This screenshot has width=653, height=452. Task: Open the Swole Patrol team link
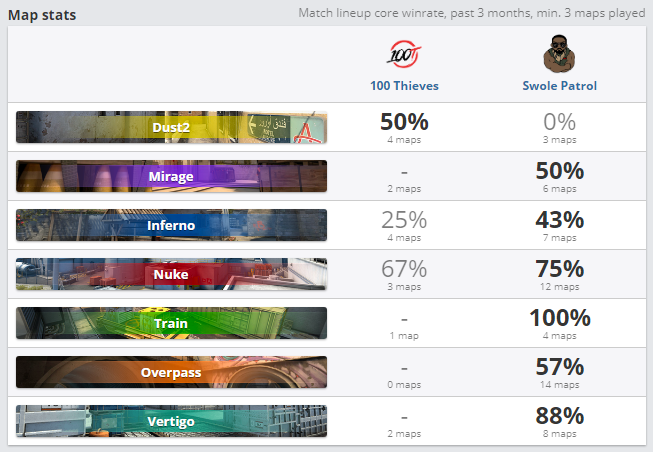pos(559,86)
